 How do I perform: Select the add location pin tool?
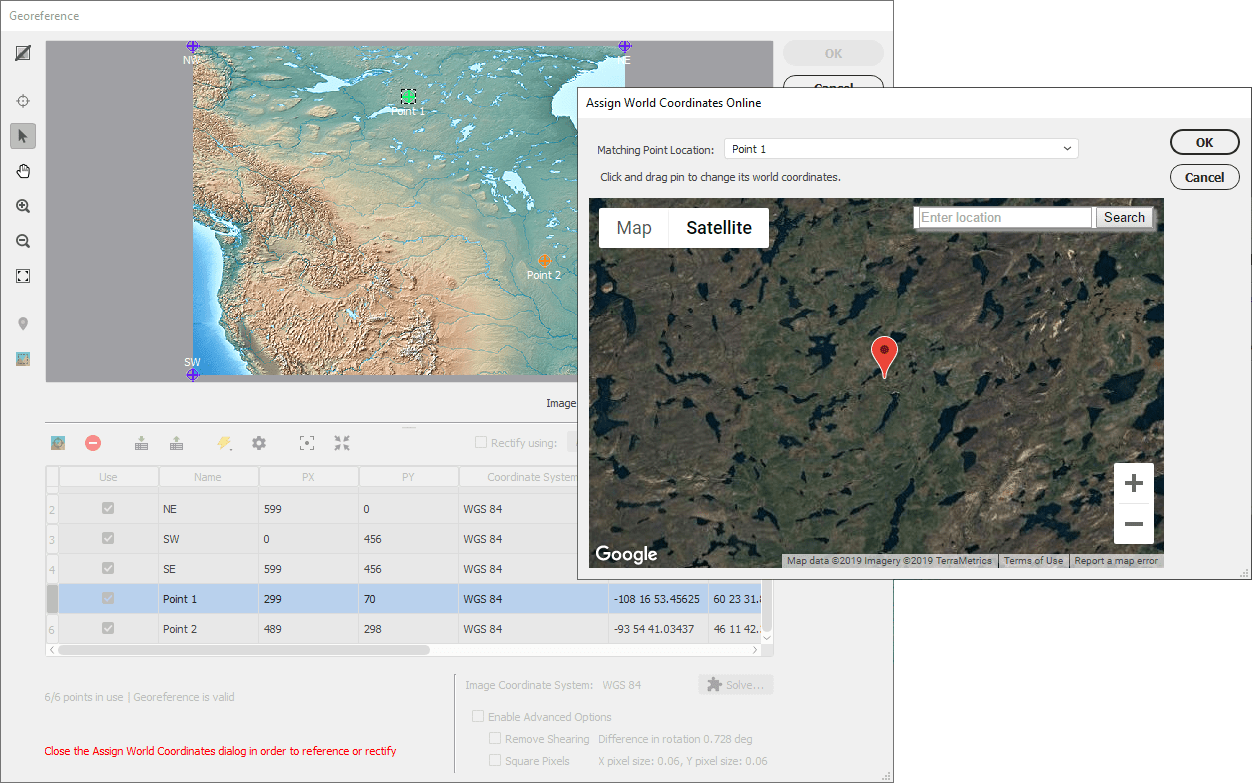click(x=22, y=323)
